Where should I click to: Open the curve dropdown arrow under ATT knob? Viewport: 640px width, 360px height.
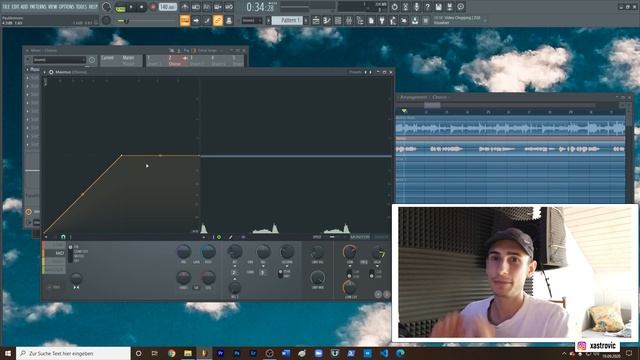point(234,266)
